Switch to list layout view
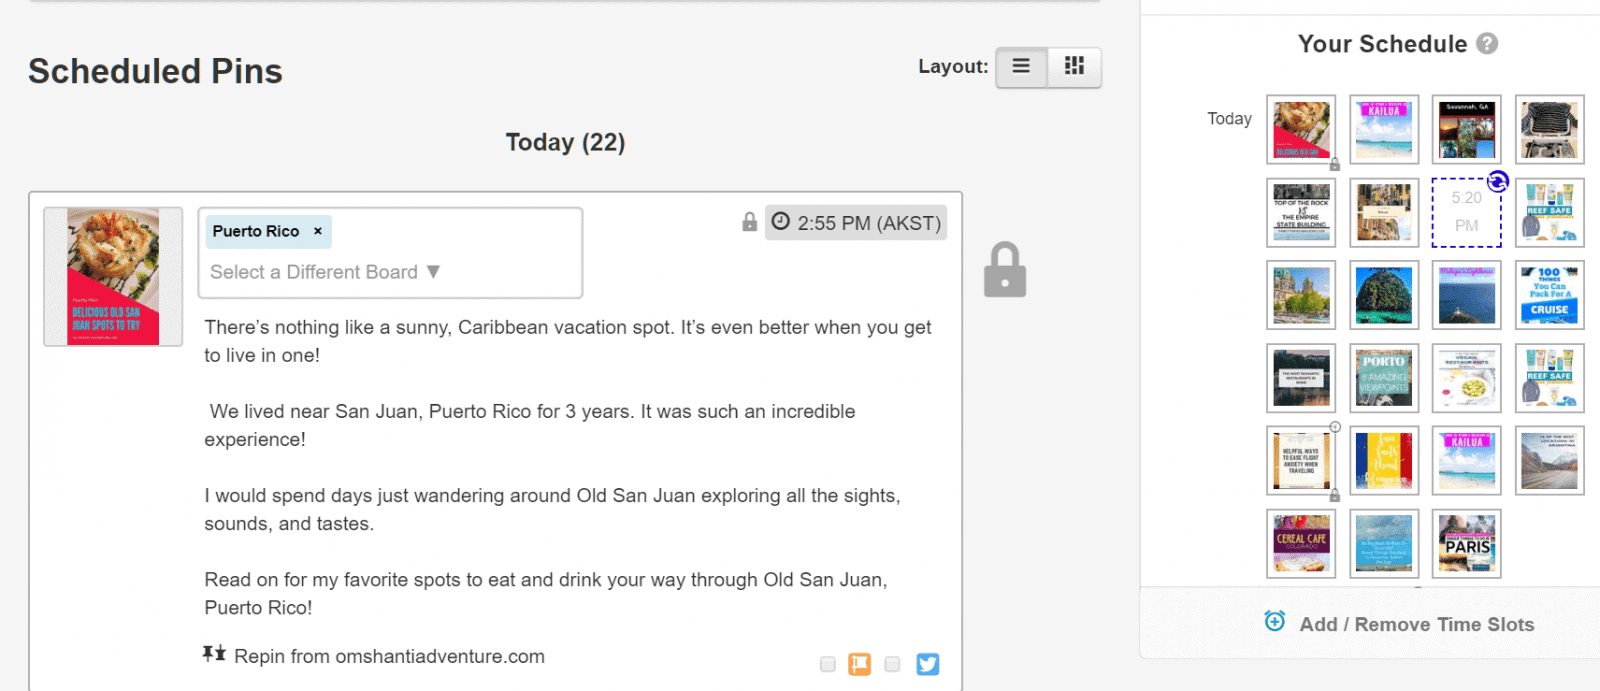This screenshot has width=1600, height=691. coord(1021,67)
